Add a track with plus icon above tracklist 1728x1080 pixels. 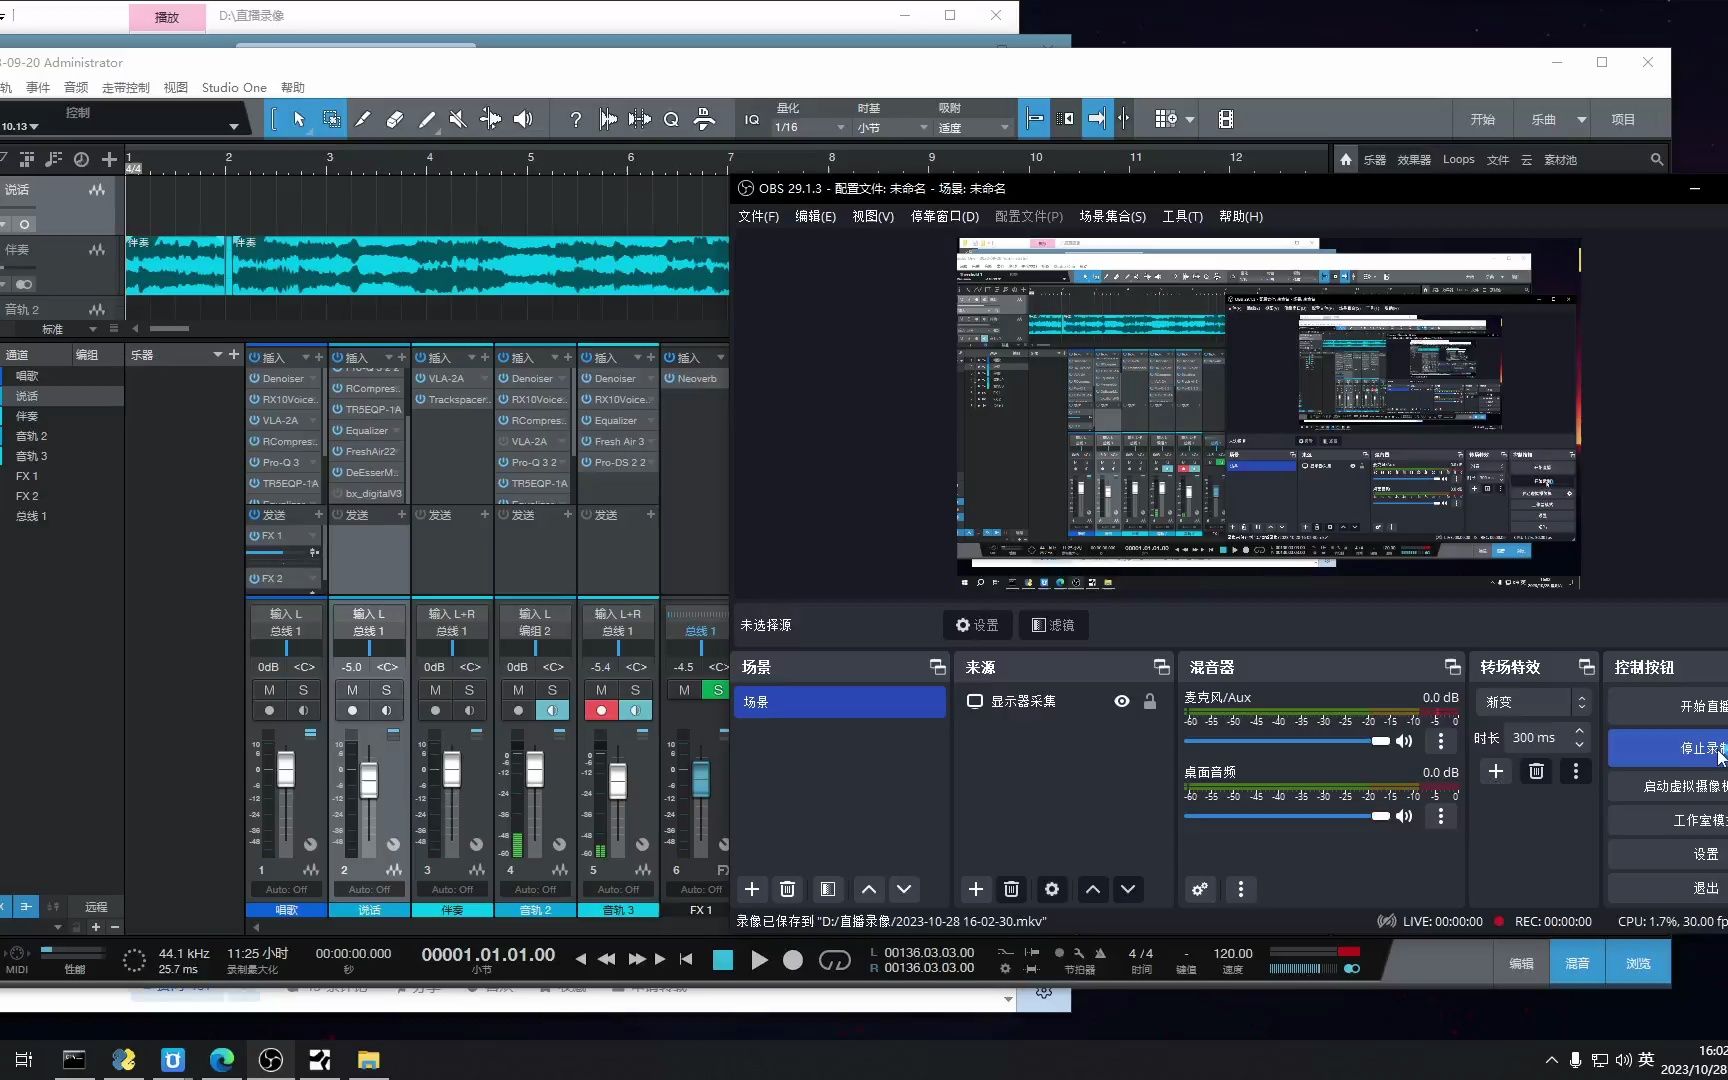[109, 159]
